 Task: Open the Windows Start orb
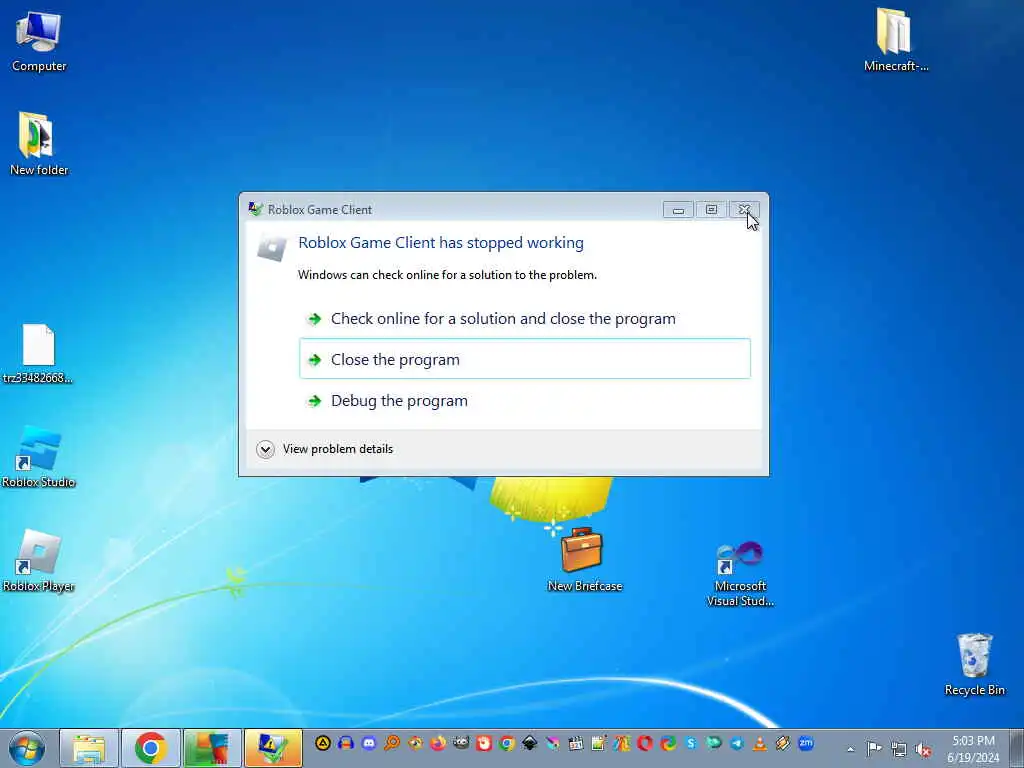pyautogui.click(x=27, y=748)
